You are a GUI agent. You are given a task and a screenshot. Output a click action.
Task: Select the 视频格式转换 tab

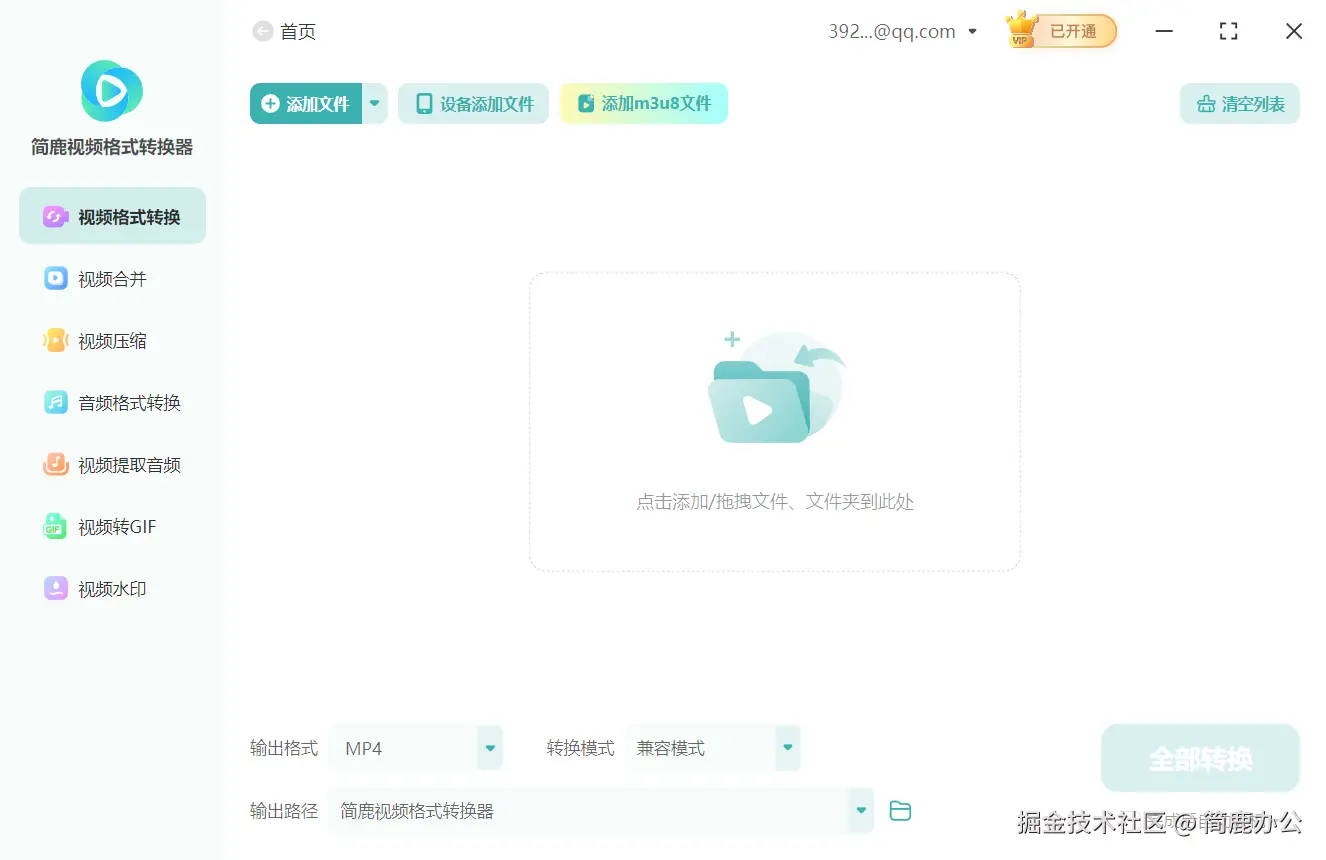tap(112, 215)
